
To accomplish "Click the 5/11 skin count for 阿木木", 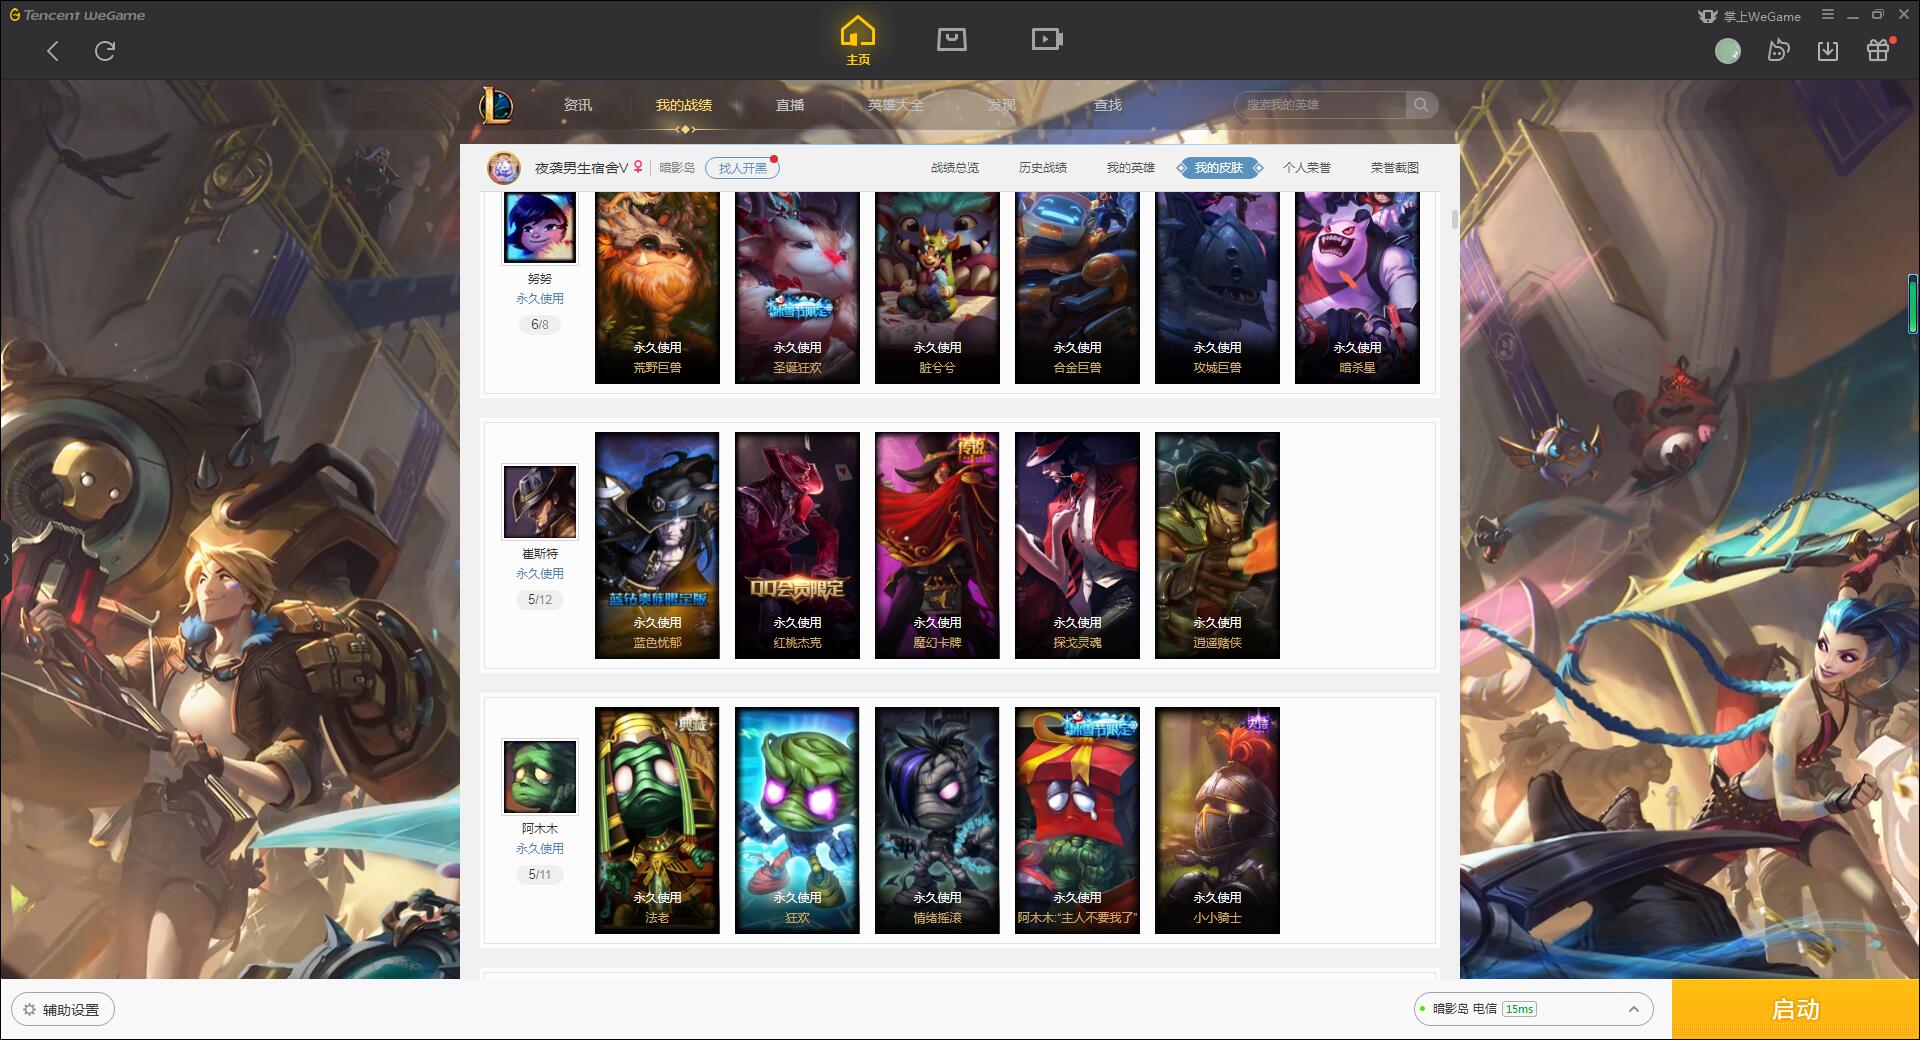I will coord(540,875).
